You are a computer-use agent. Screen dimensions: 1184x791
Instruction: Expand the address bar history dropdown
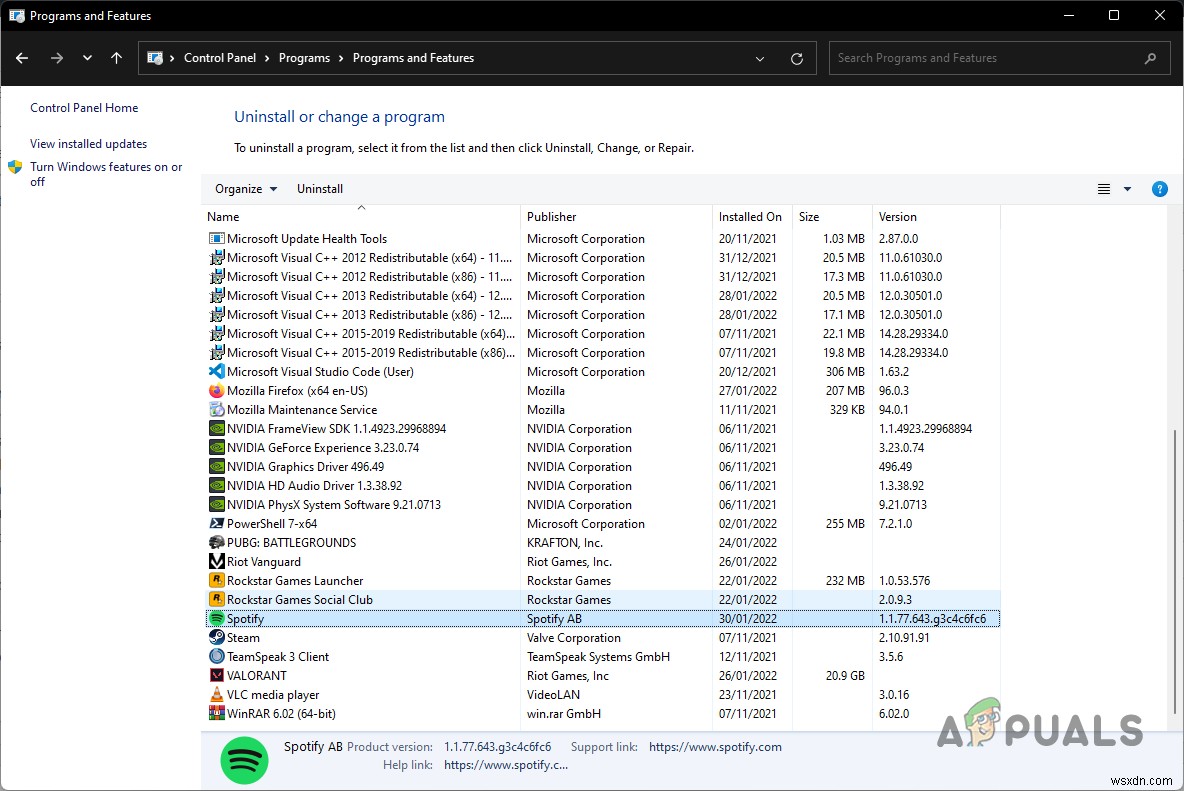pos(761,58)
